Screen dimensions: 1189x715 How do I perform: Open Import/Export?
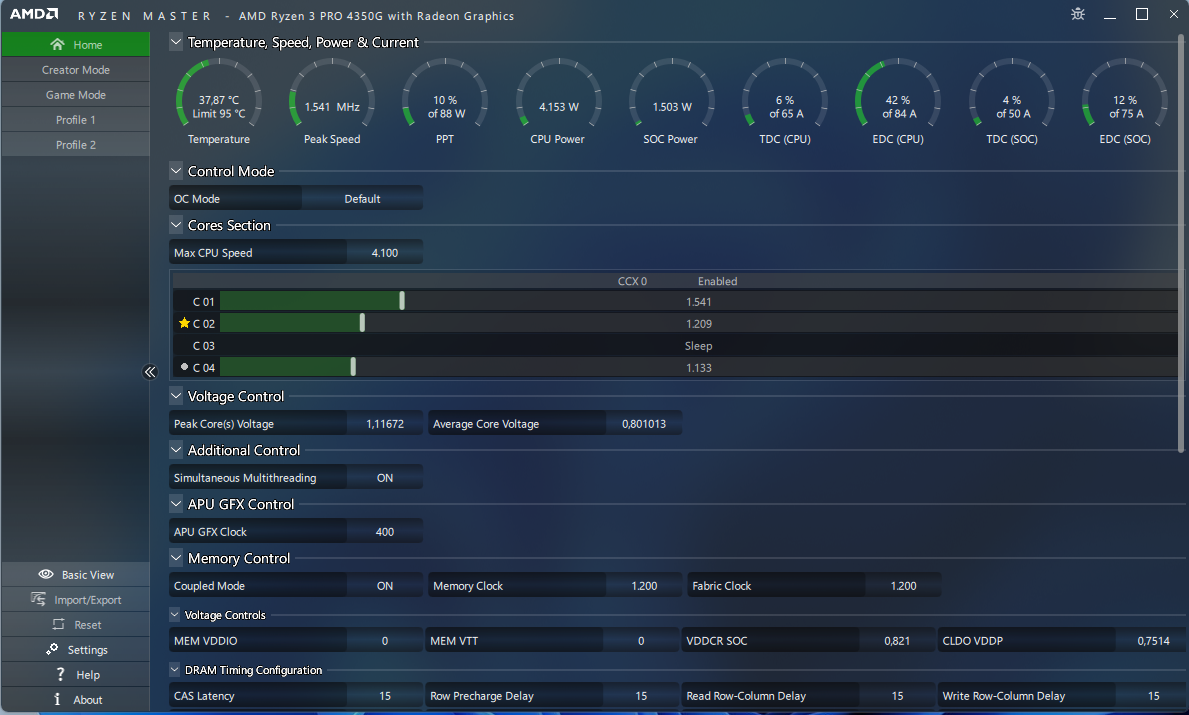pos(76,600)
